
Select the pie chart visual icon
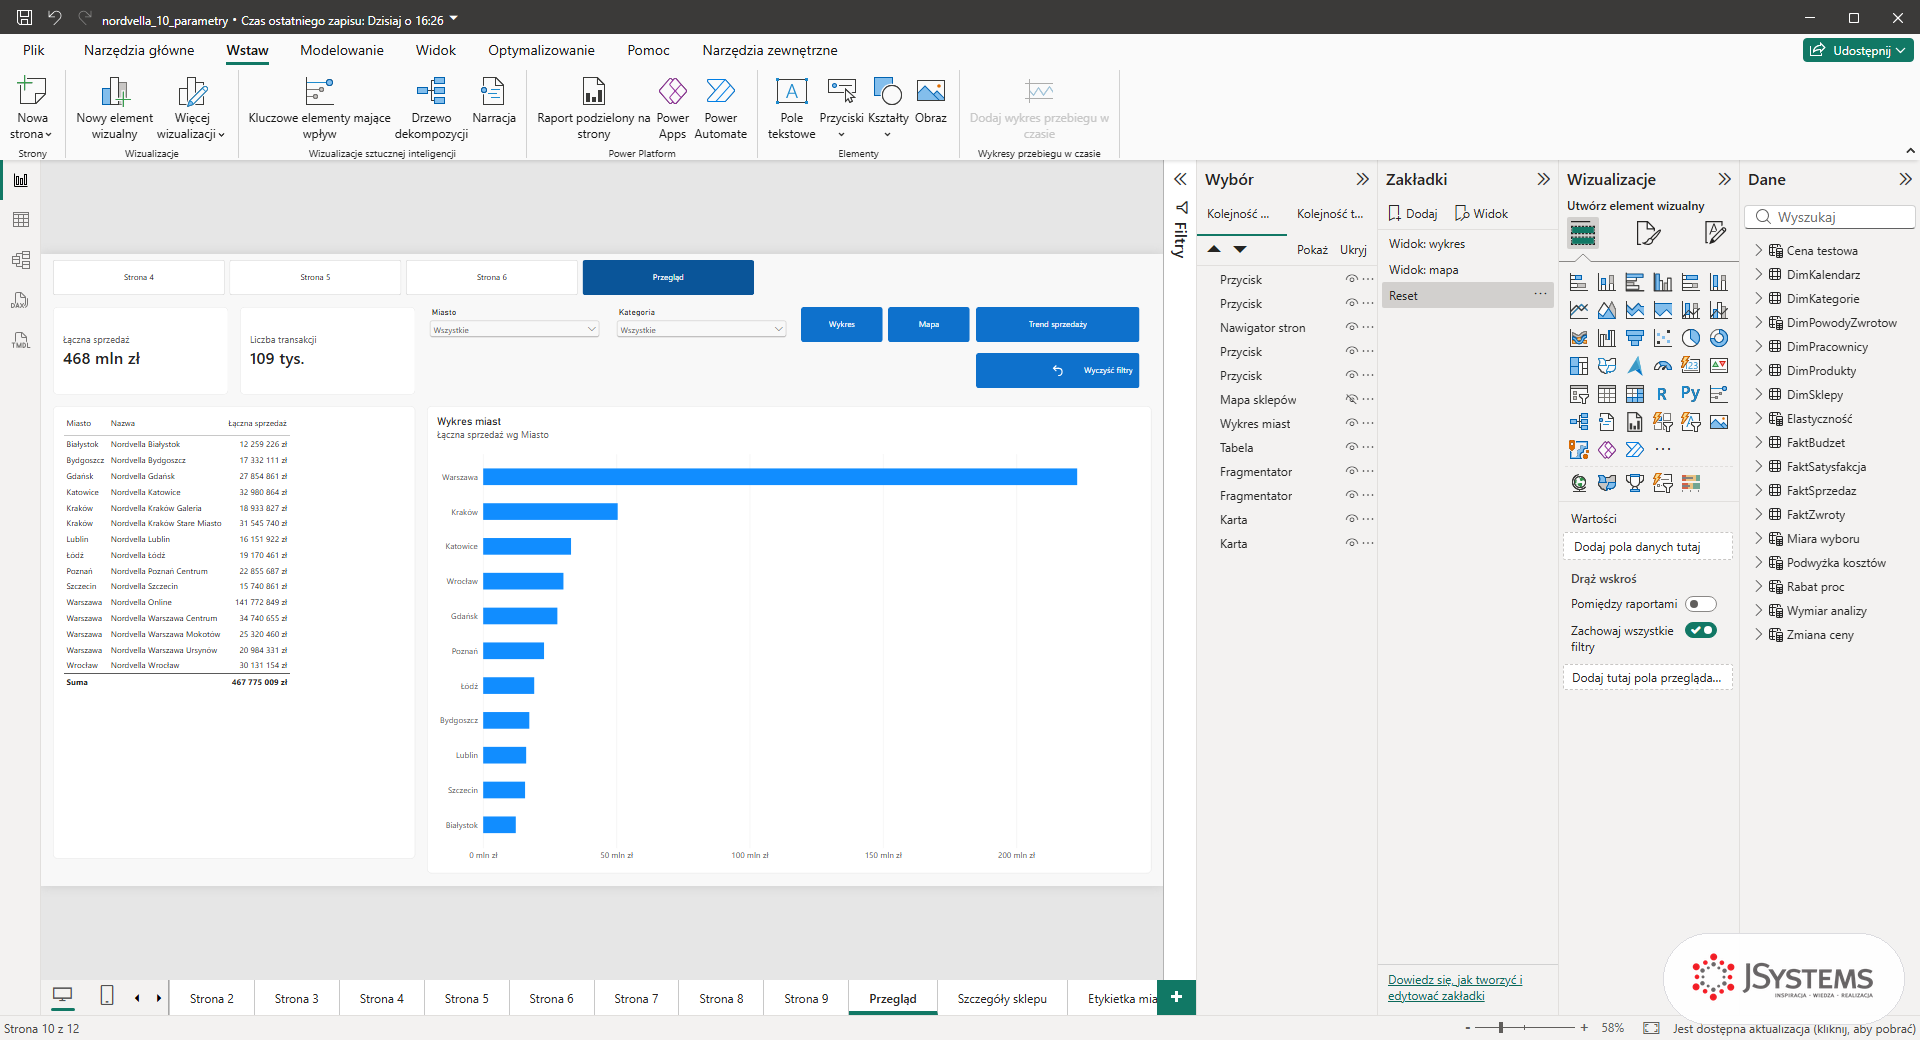tap(1690, 338)
